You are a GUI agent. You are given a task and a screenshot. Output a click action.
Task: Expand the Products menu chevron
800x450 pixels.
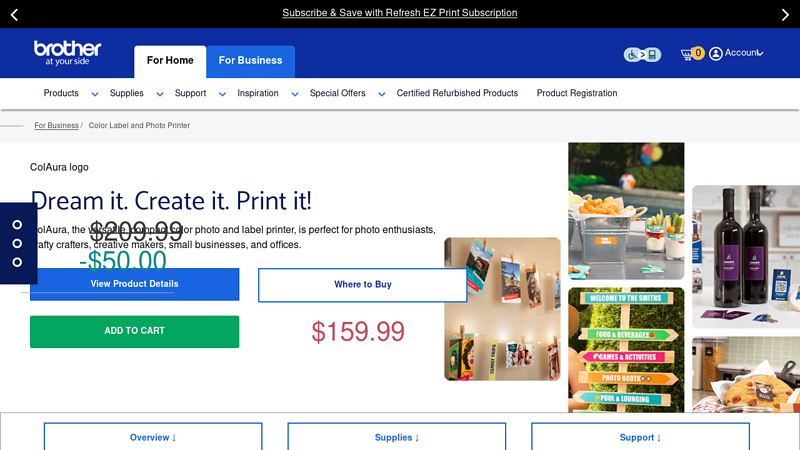(x=94, y=94)
